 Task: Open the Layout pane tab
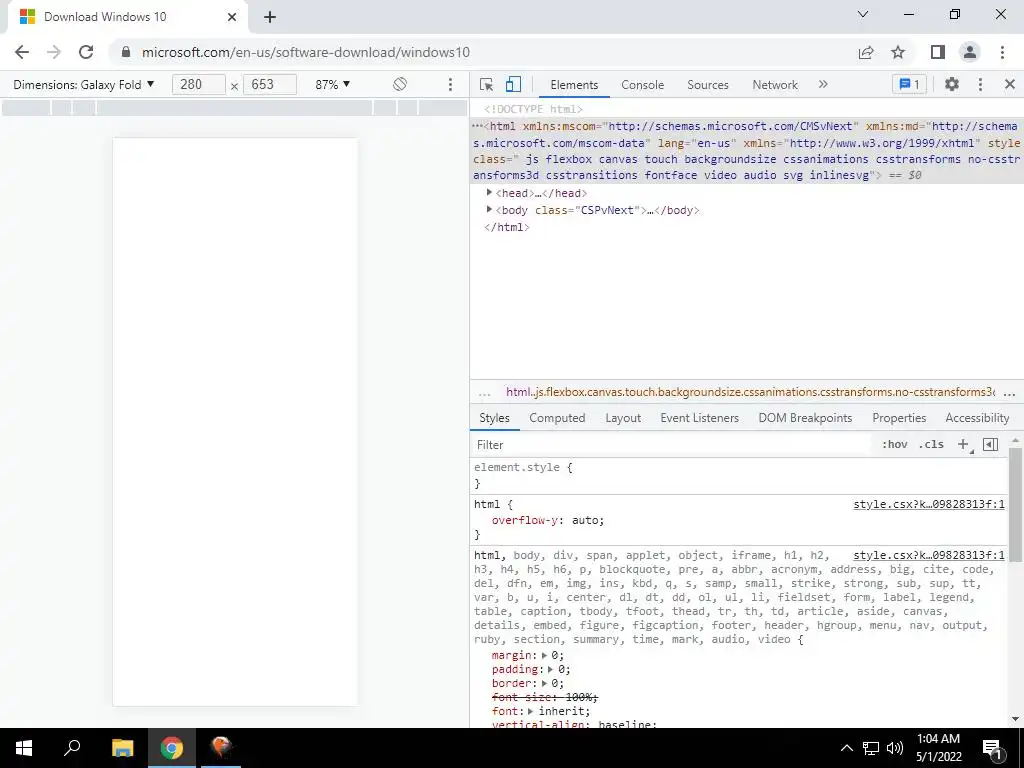pyautogui.click(x=623, y=418)
